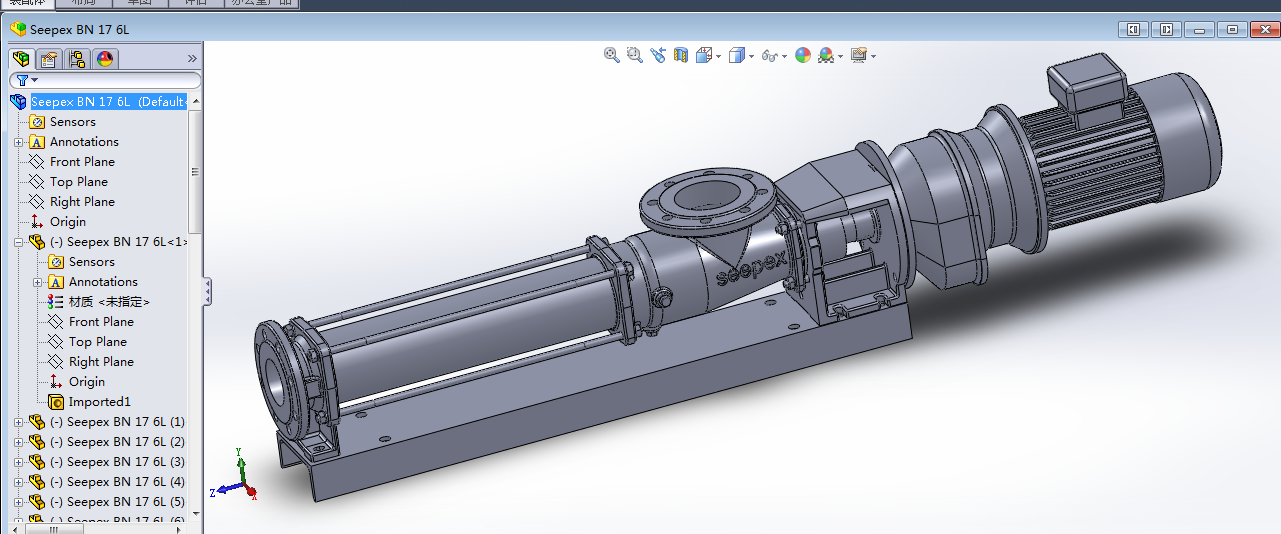Select Origin under Seepex BN 17 6L<1>
1281x534 pixels.
[87, 382]
